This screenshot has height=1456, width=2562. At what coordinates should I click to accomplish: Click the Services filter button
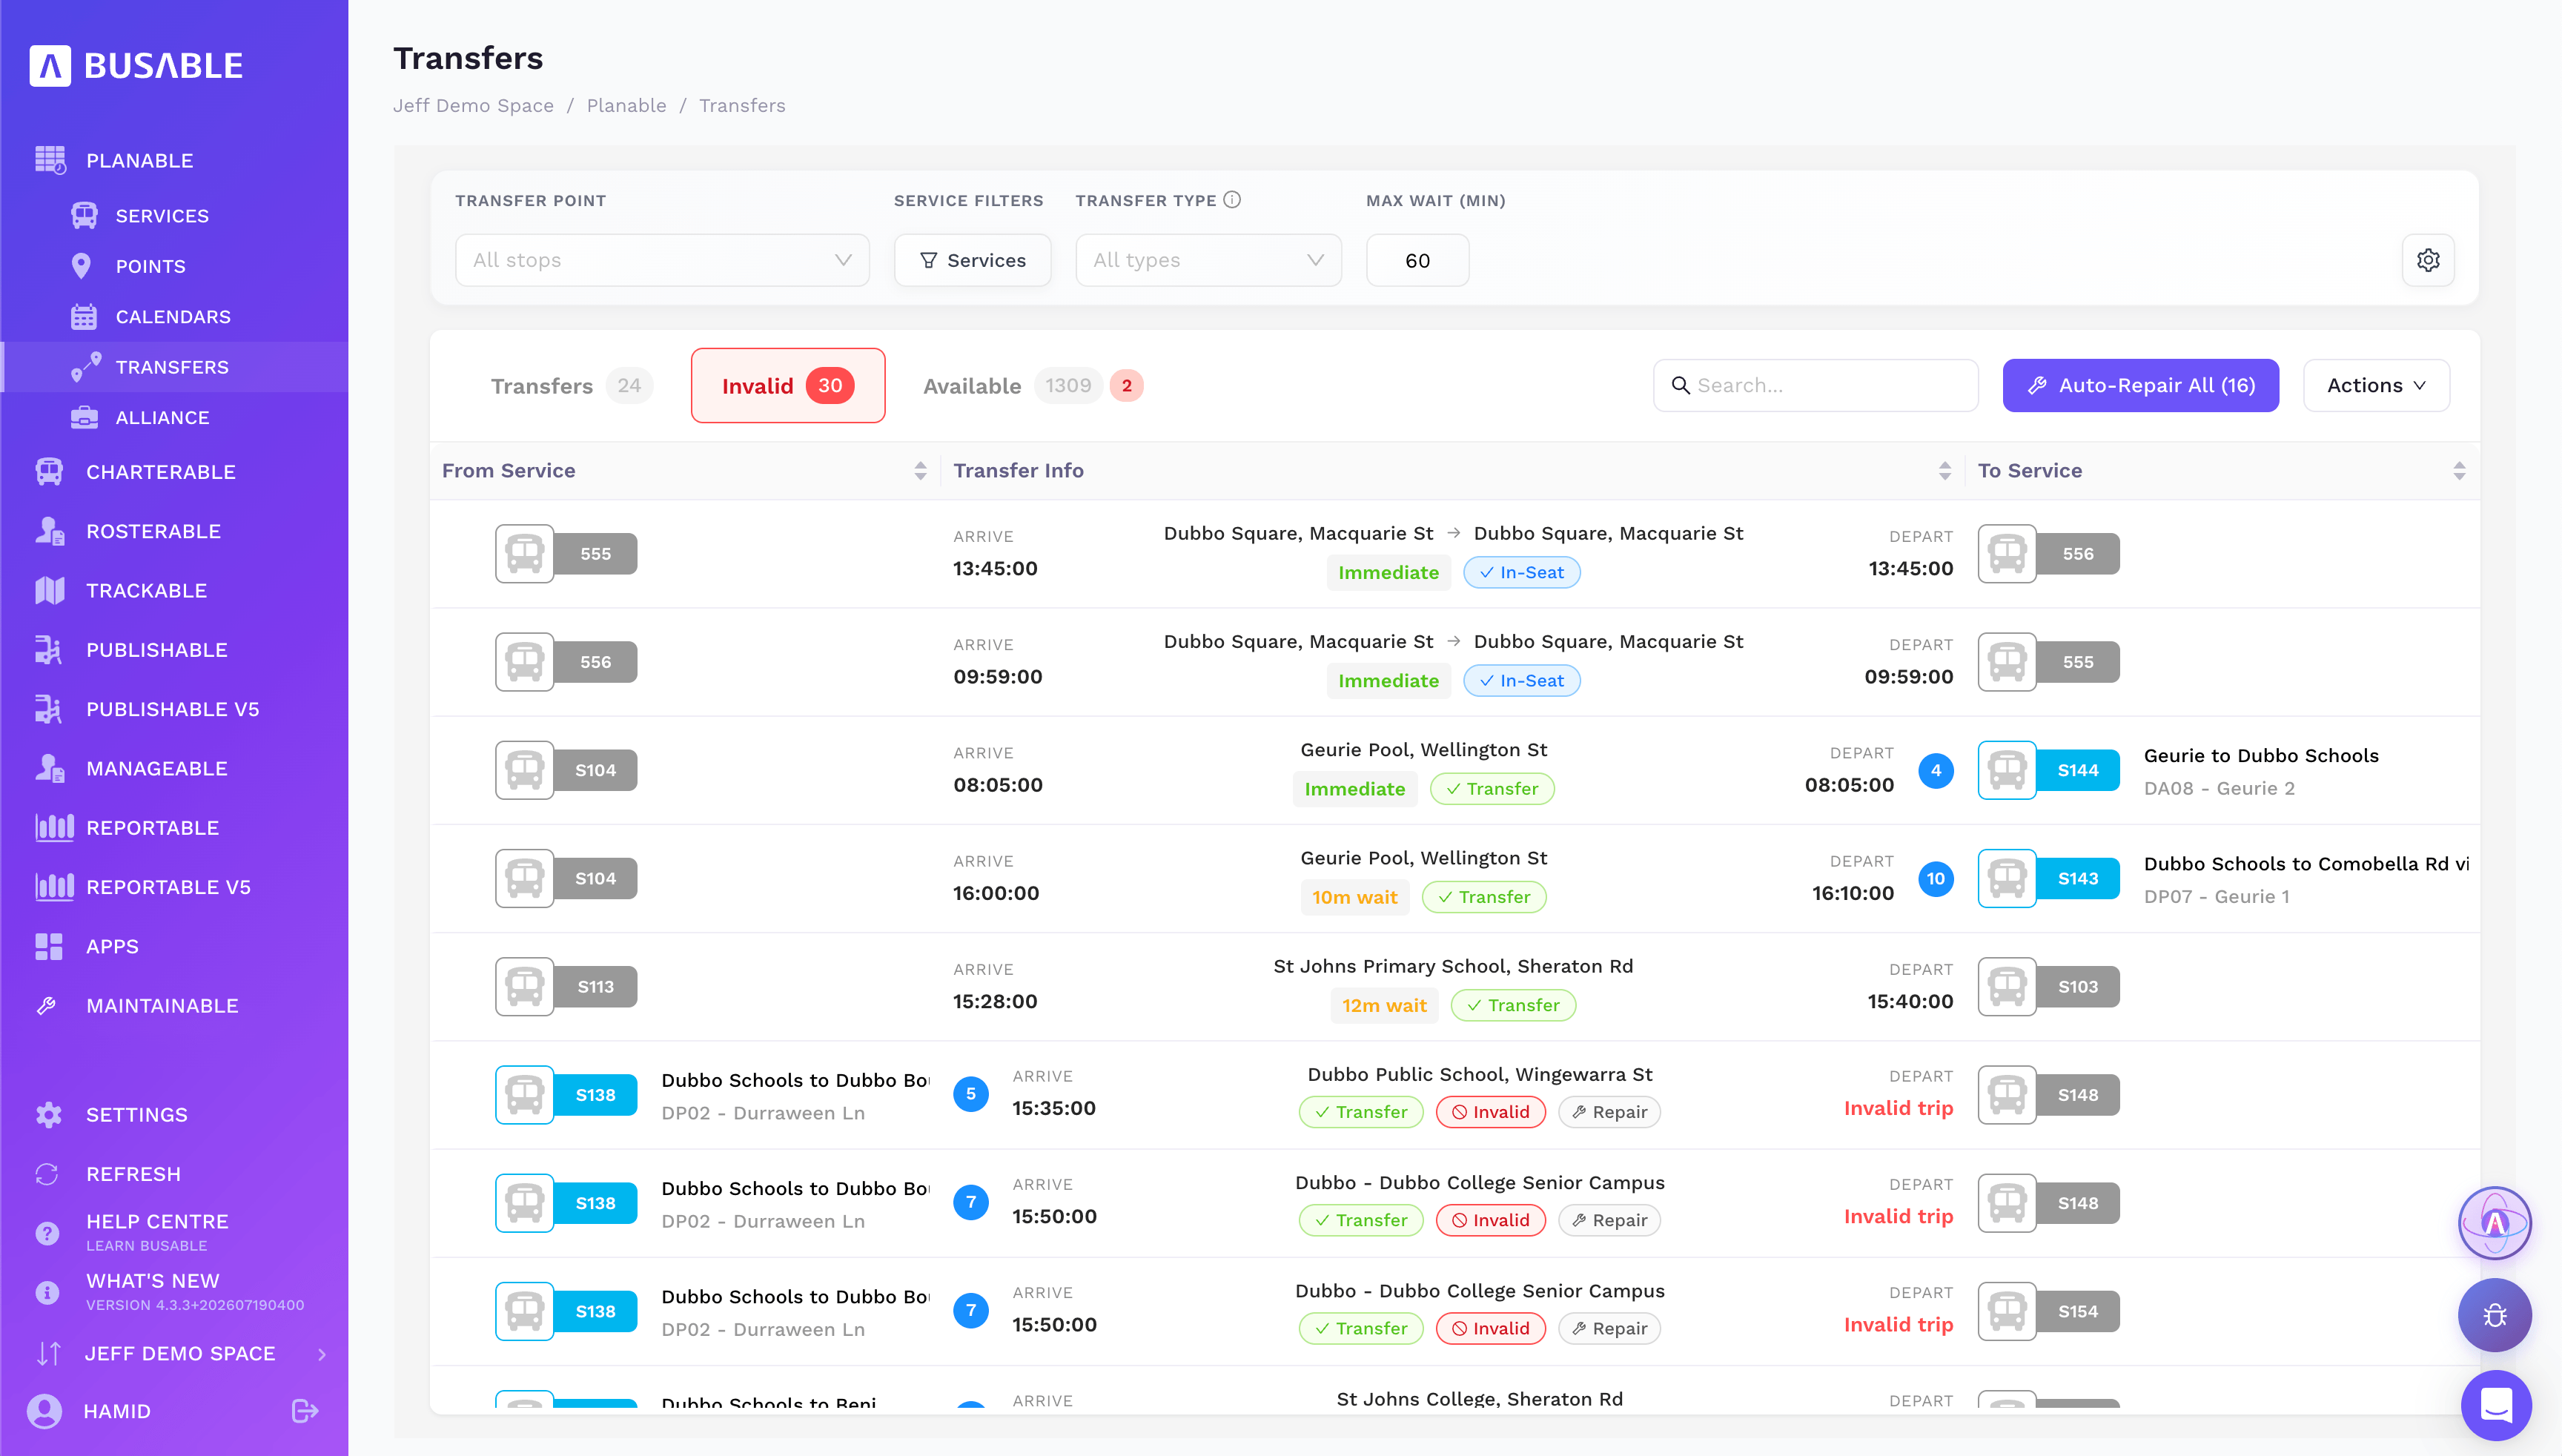pyautogui.click(x=972, y=260)
